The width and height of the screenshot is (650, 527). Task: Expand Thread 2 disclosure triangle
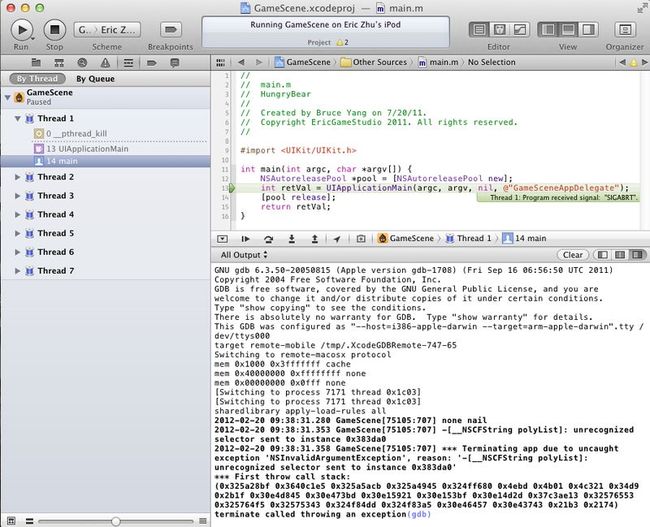(x=17, y=177)
